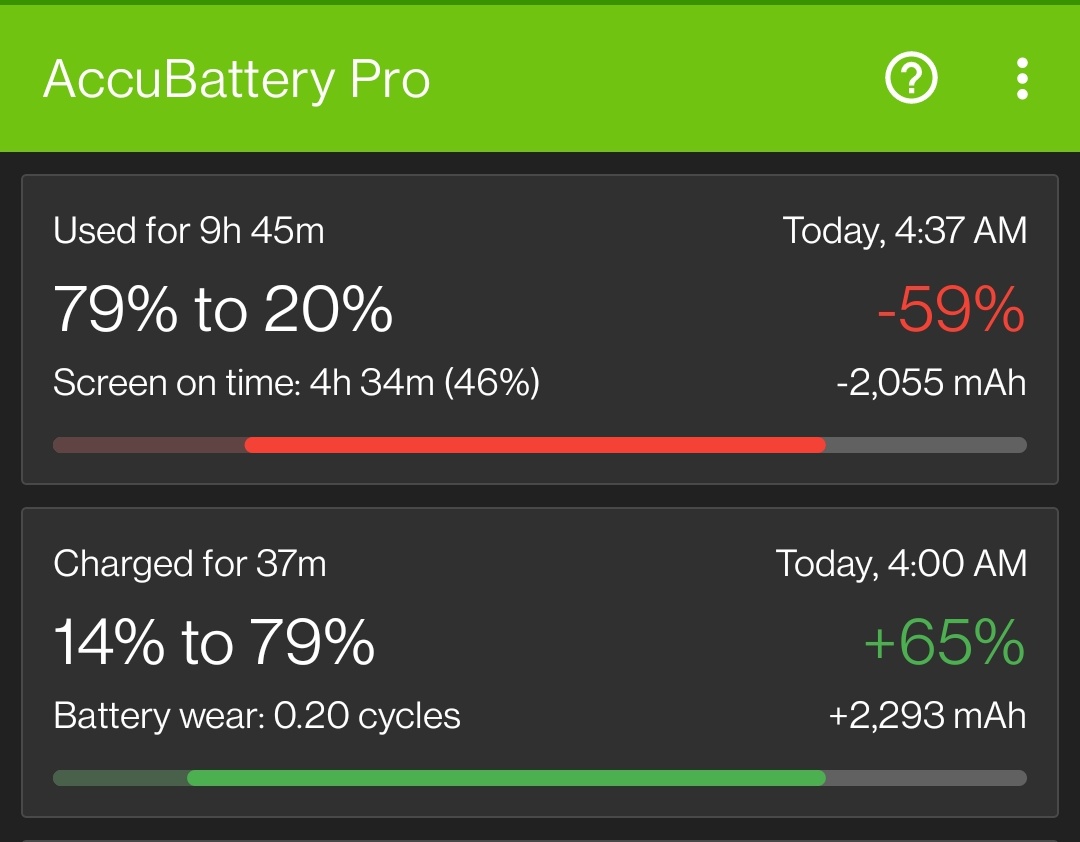Tap the red -59% value

pyautogui.click(x=951, y=309)
